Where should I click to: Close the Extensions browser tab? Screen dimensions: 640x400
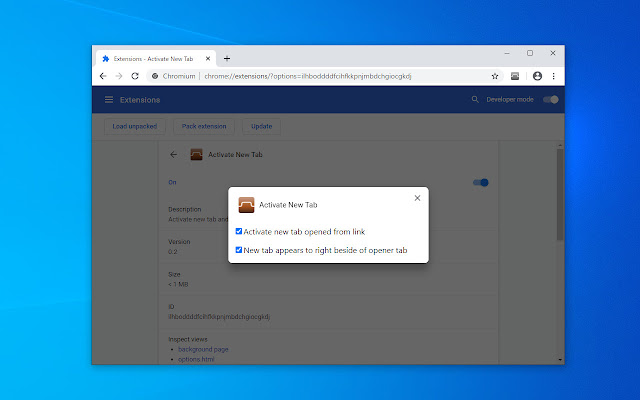(x=208, y=59)
